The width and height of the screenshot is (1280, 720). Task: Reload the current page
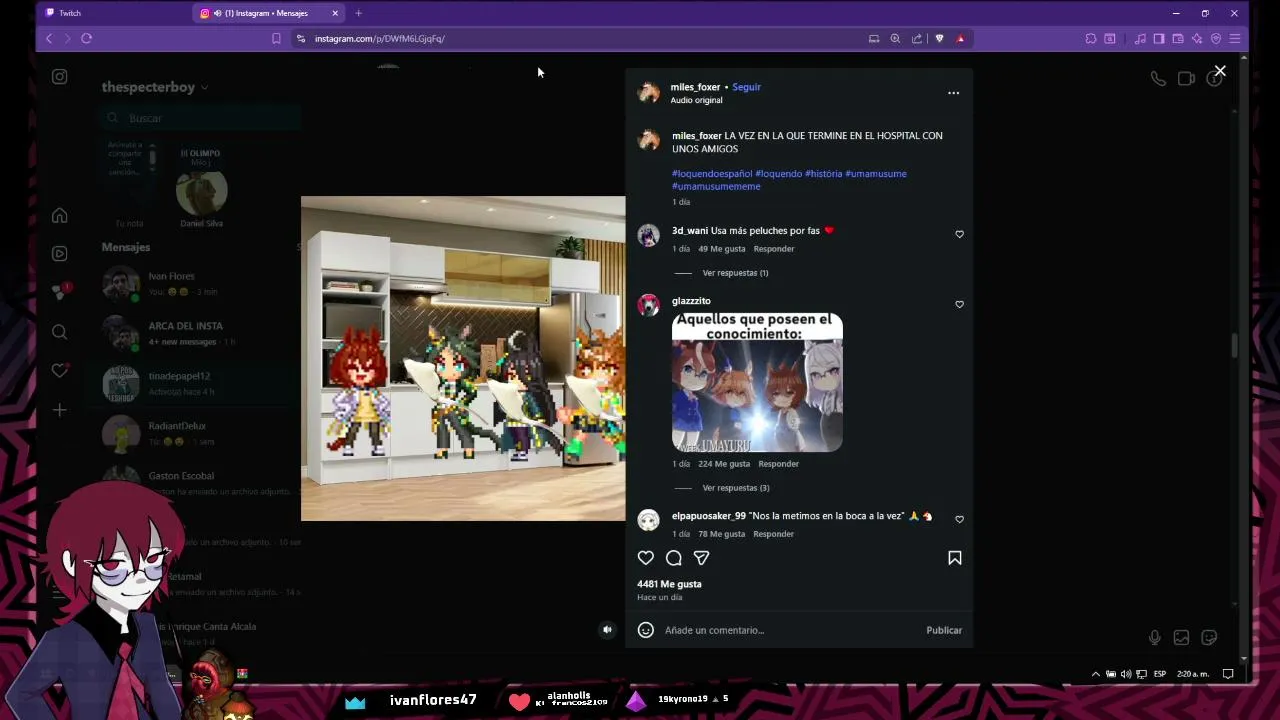(x=87, y=38)
